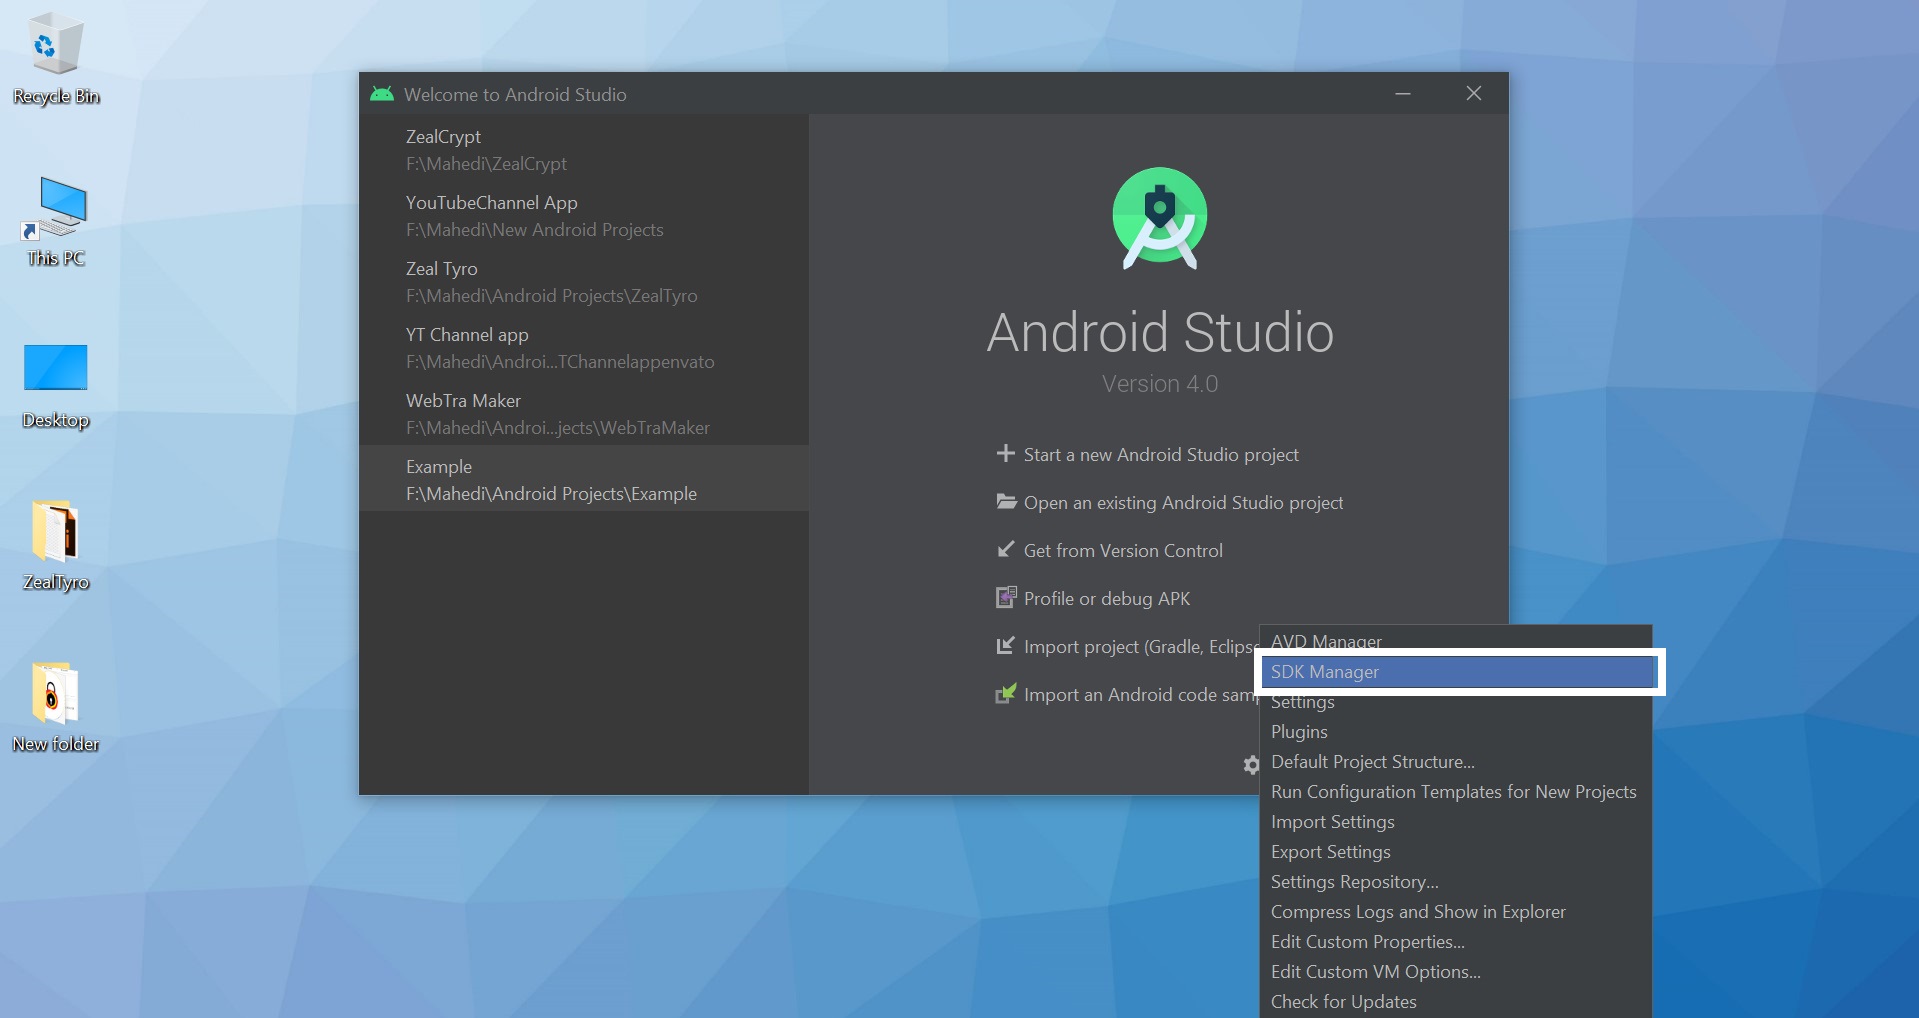Open Settings Repository... menu item
The height and width of the screenshot is (1018, 1919).
tap(1455, 882)
